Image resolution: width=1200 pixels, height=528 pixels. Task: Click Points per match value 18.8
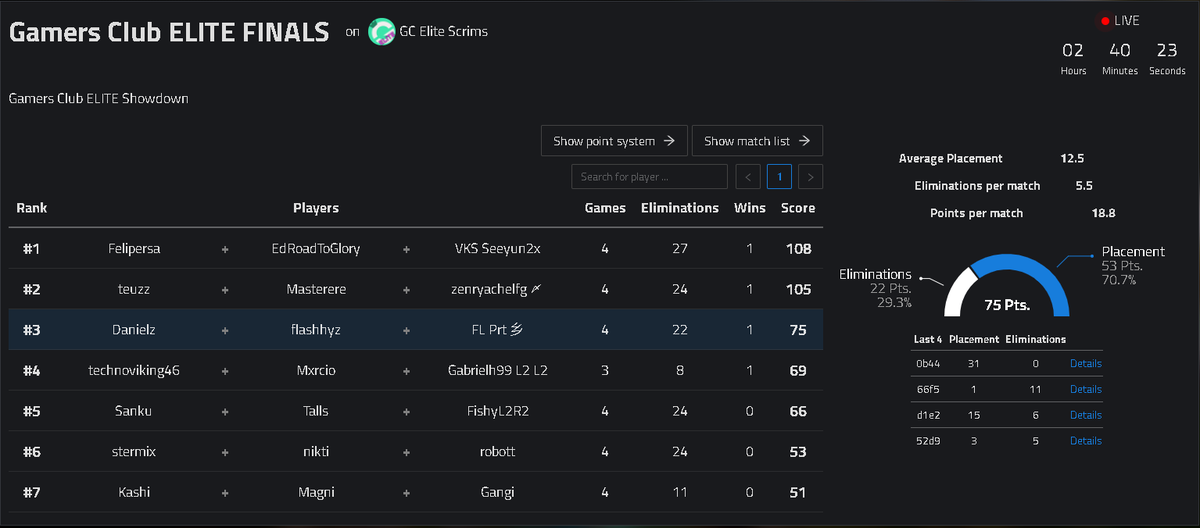[x=1104, y=213]
